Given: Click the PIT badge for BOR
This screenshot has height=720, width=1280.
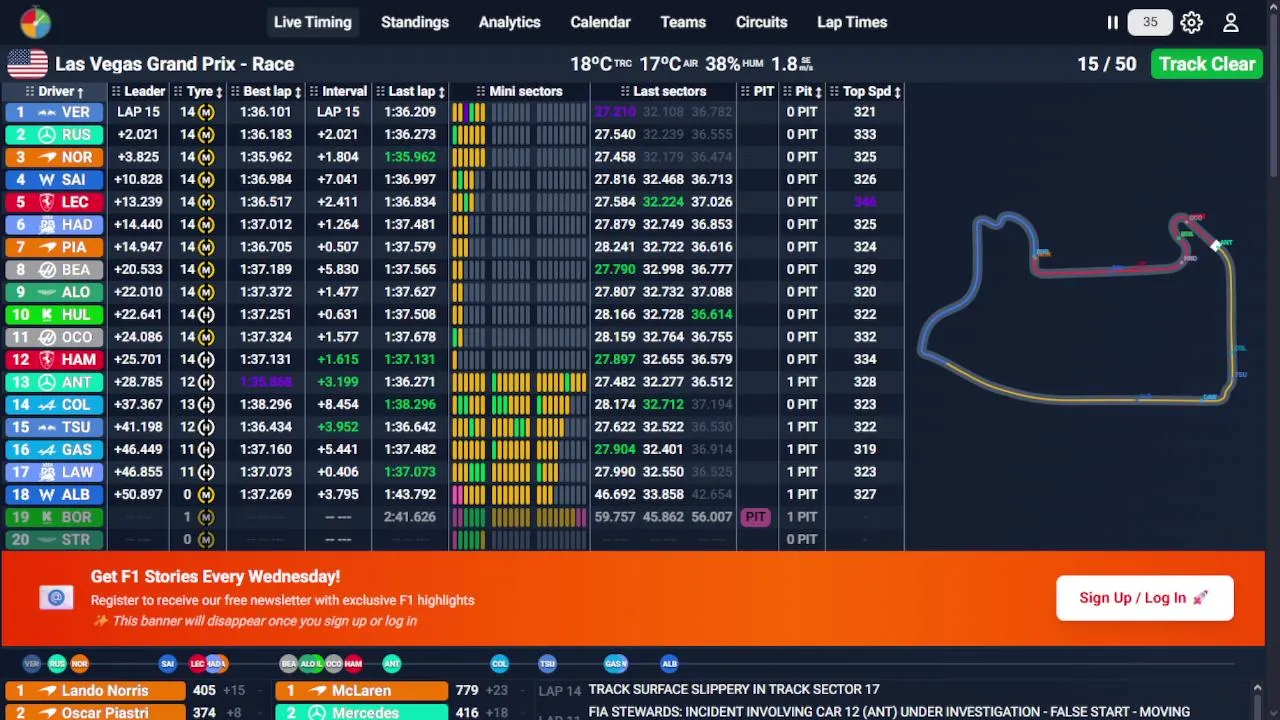Looking at the screenshot, I should [755, 517].
